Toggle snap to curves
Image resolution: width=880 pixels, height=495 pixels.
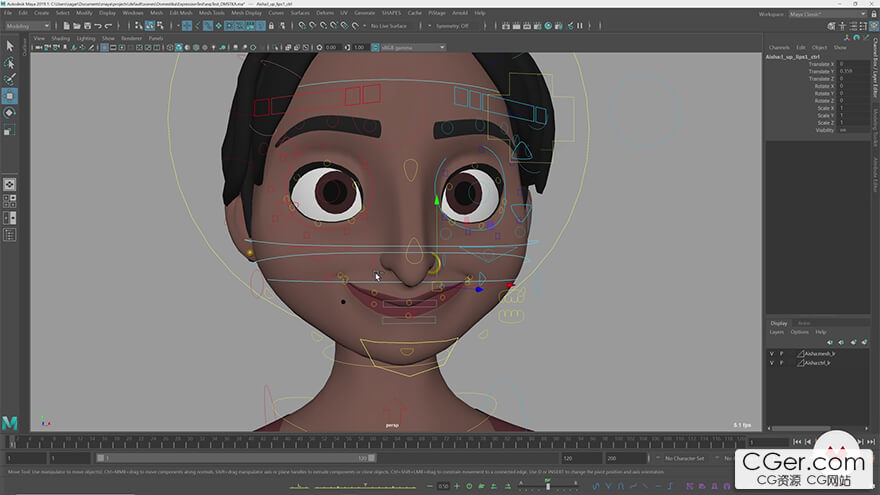pos(313,26)
